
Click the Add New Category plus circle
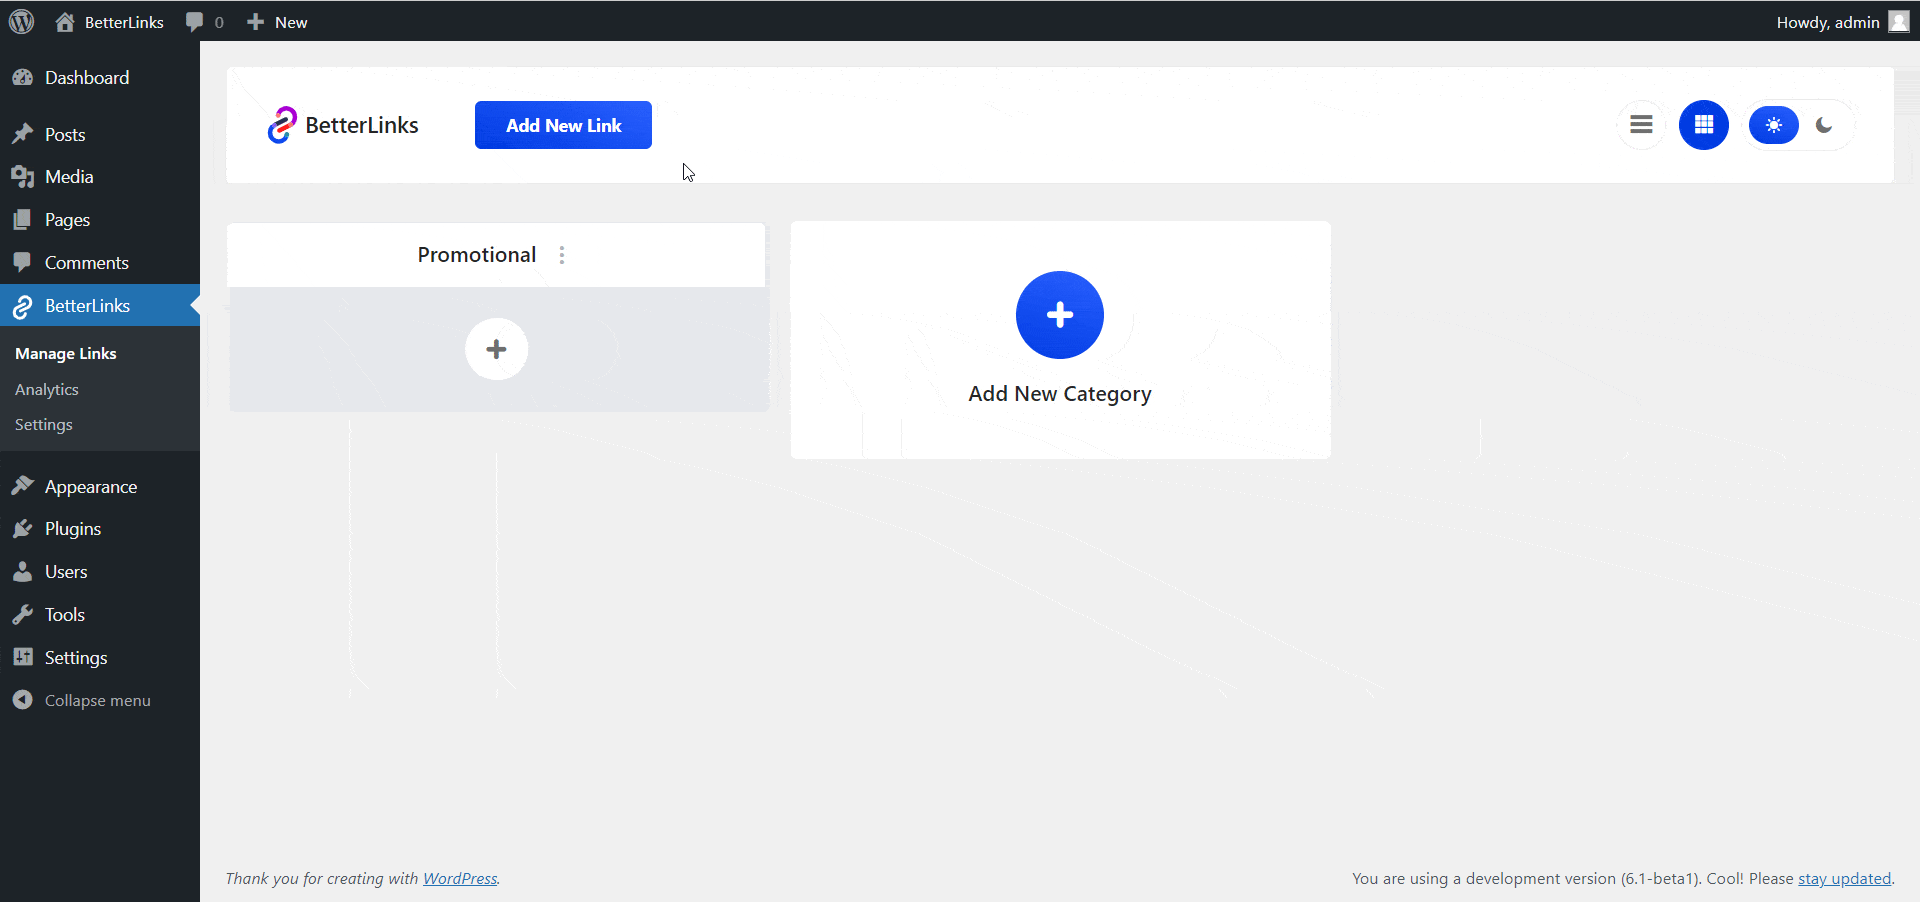1060,315
